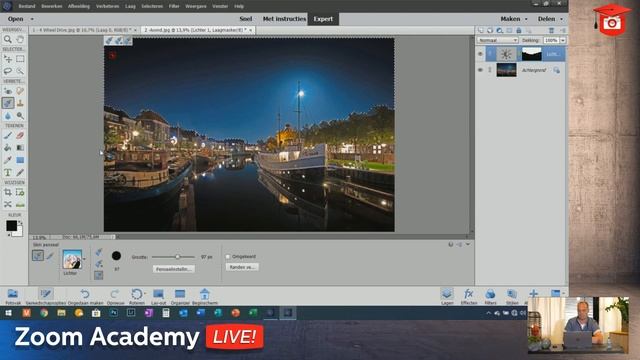Select the Content-Aware Move tool
The image size is (640, 360).
(8, 204)
